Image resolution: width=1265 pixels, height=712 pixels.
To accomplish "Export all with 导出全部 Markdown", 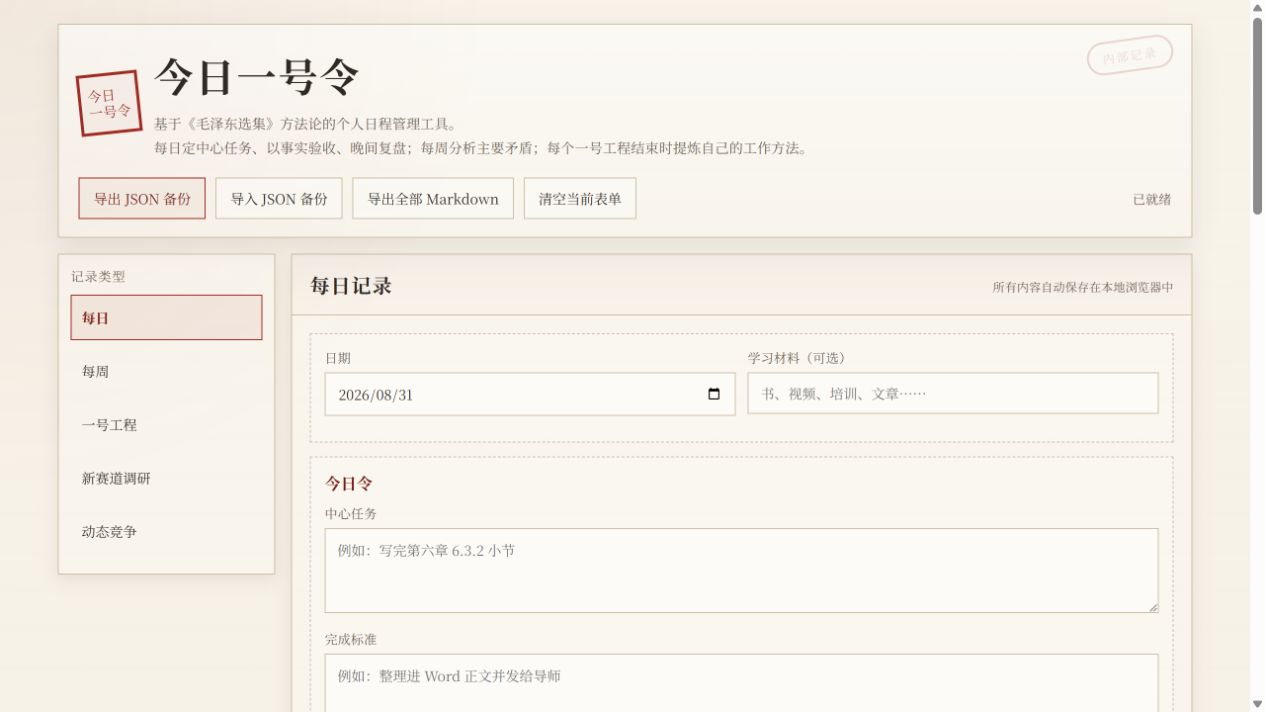I will click(x=433, y=198).
